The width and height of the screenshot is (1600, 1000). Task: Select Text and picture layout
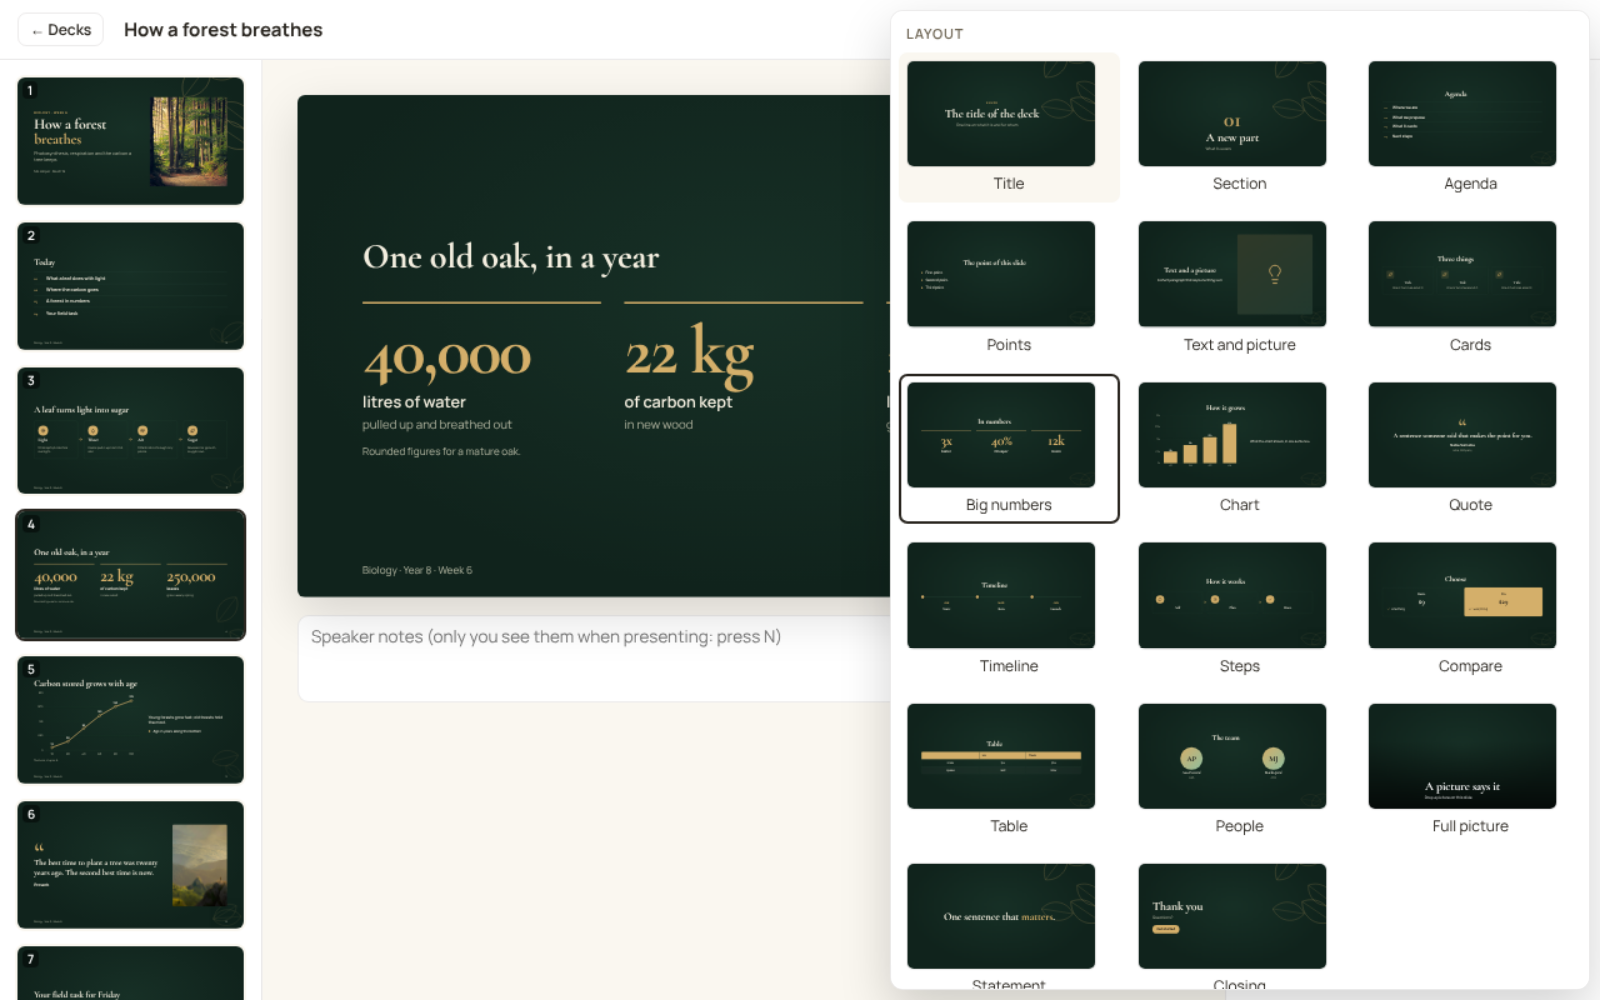(1240, 288)
